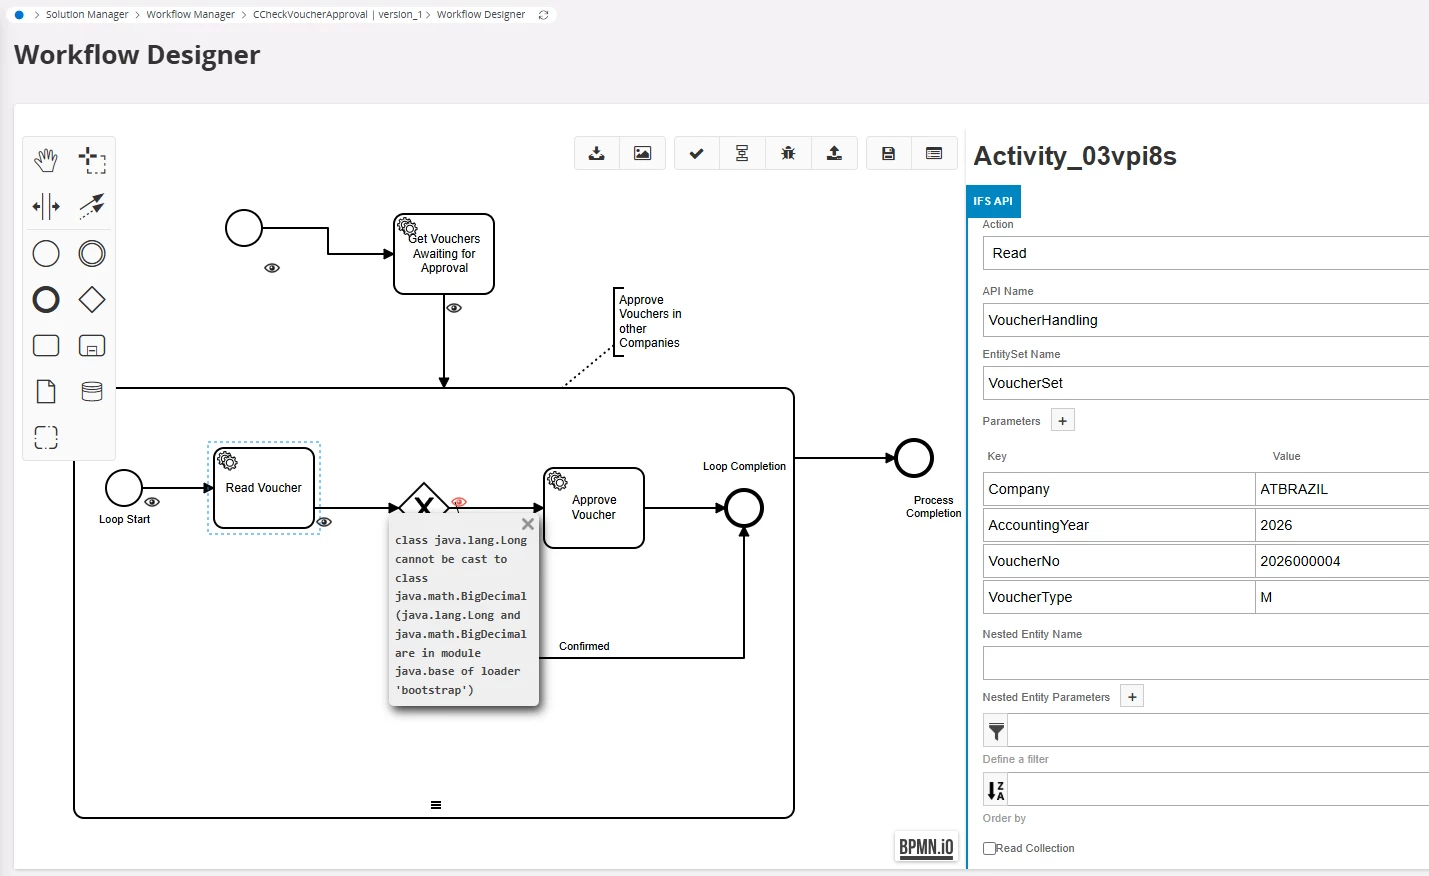
Task: Add nested entity parameter with plus button
Action: [x=1132, y=697]
